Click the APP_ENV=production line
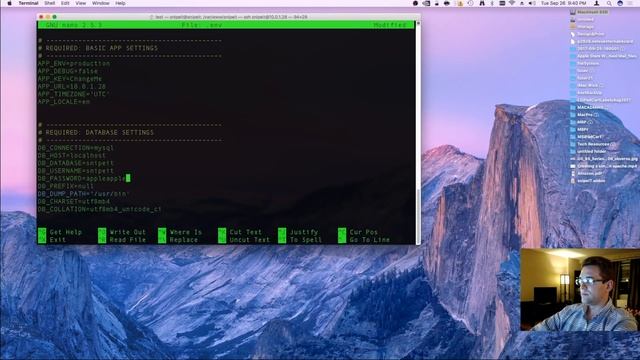This screenshot has height=360, width=640. (x=74, y=64)
